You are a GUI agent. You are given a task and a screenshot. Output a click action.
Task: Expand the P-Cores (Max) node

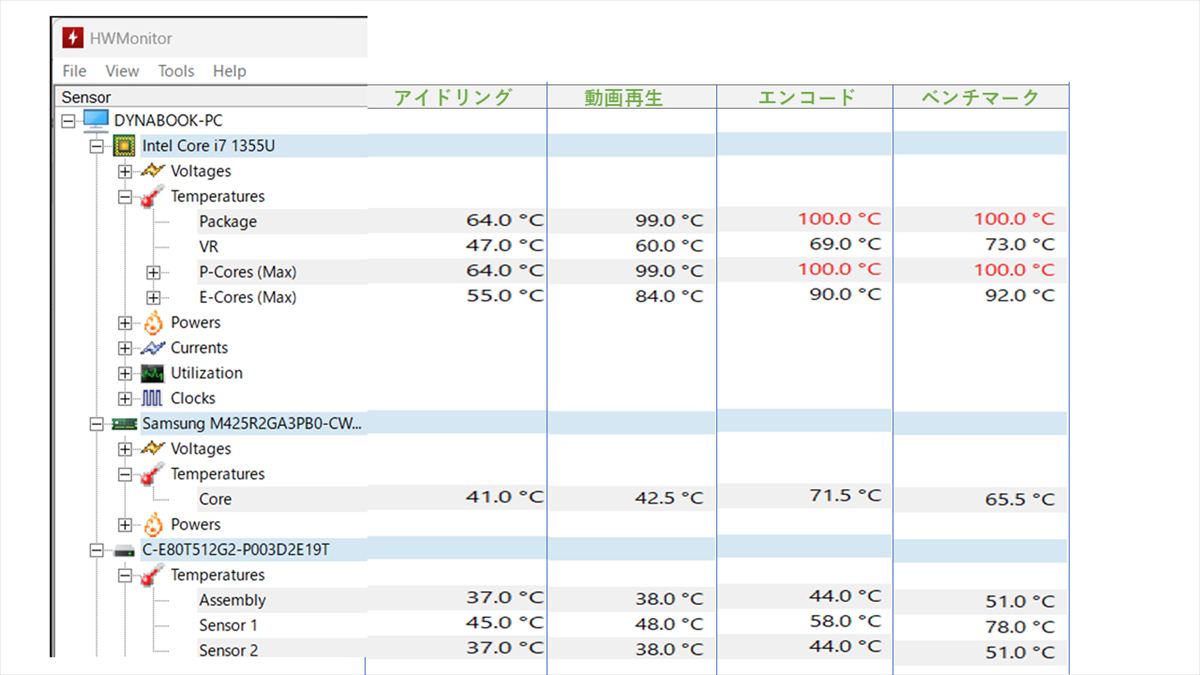tap(153, 272)
